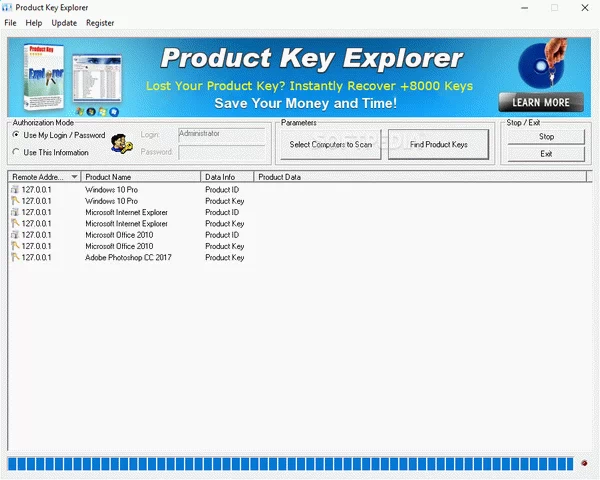Screen dimensions: 600x480
Task: Select 'Microsoft Internet Explorer' name in Product ID row
Action: (x=126, y=212)
